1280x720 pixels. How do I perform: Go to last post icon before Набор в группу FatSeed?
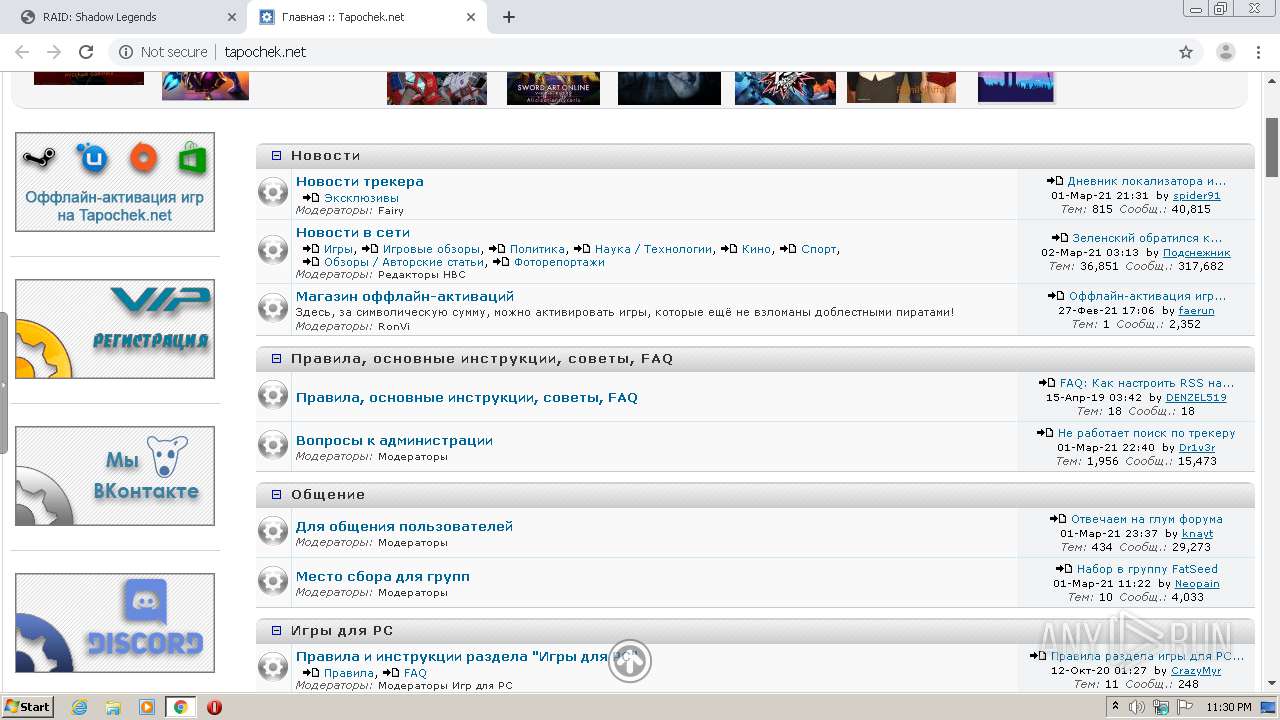tap(1064, 569)
